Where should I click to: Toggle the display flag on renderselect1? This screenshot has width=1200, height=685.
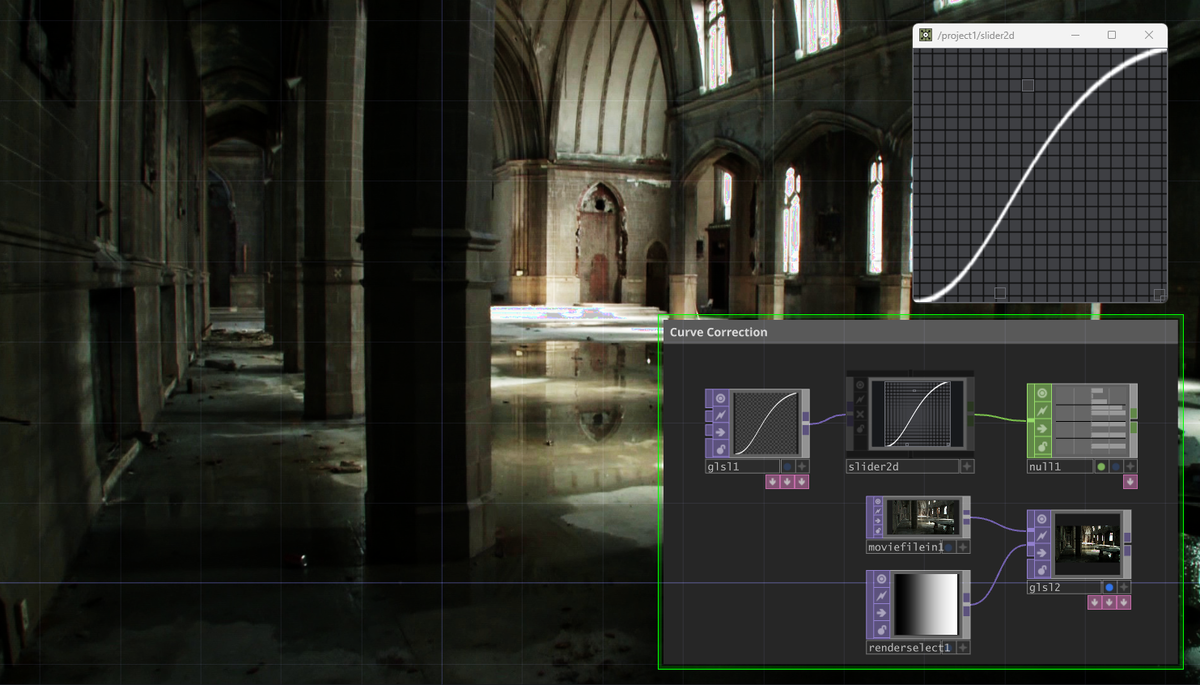point(950,647)
